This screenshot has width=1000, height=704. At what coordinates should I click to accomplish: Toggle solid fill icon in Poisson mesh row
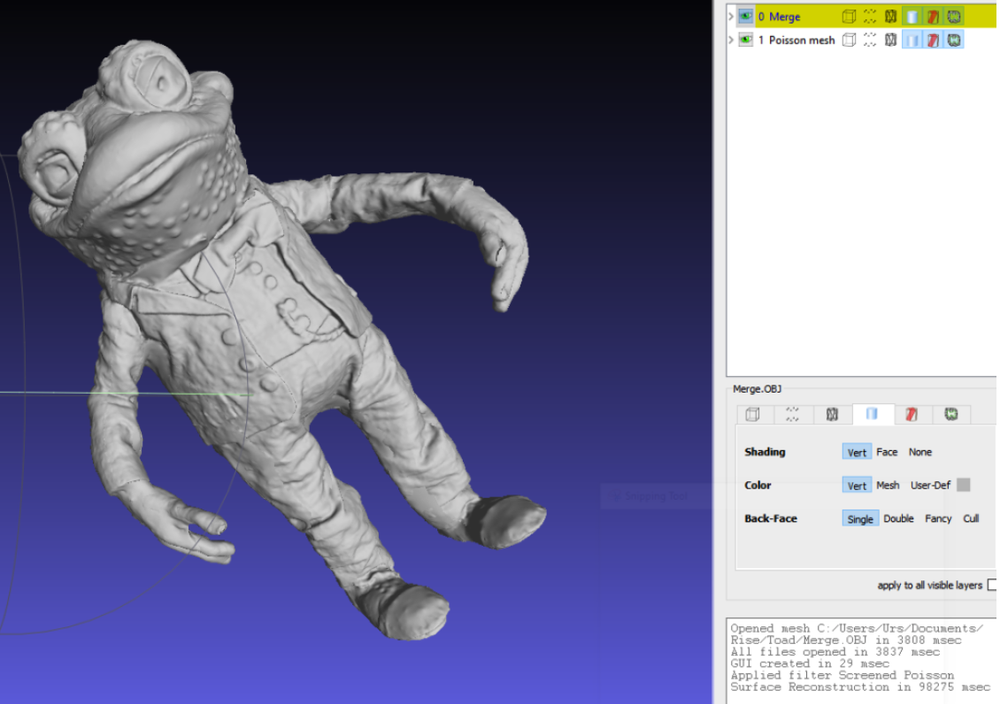(913, 40)
